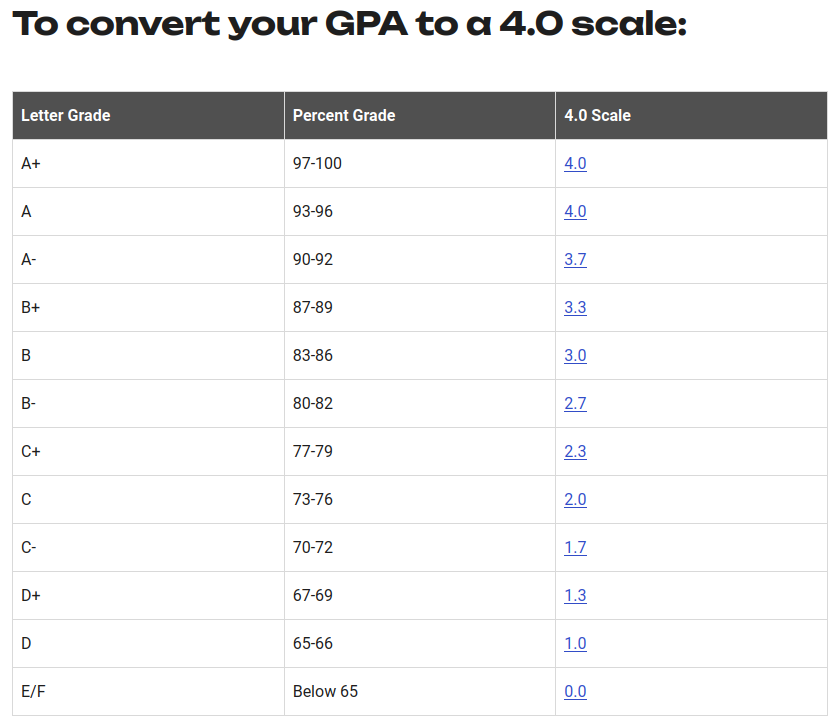Open the 1.0 scale link
Screen dimensions: 838x725
(x=575, y=644)
